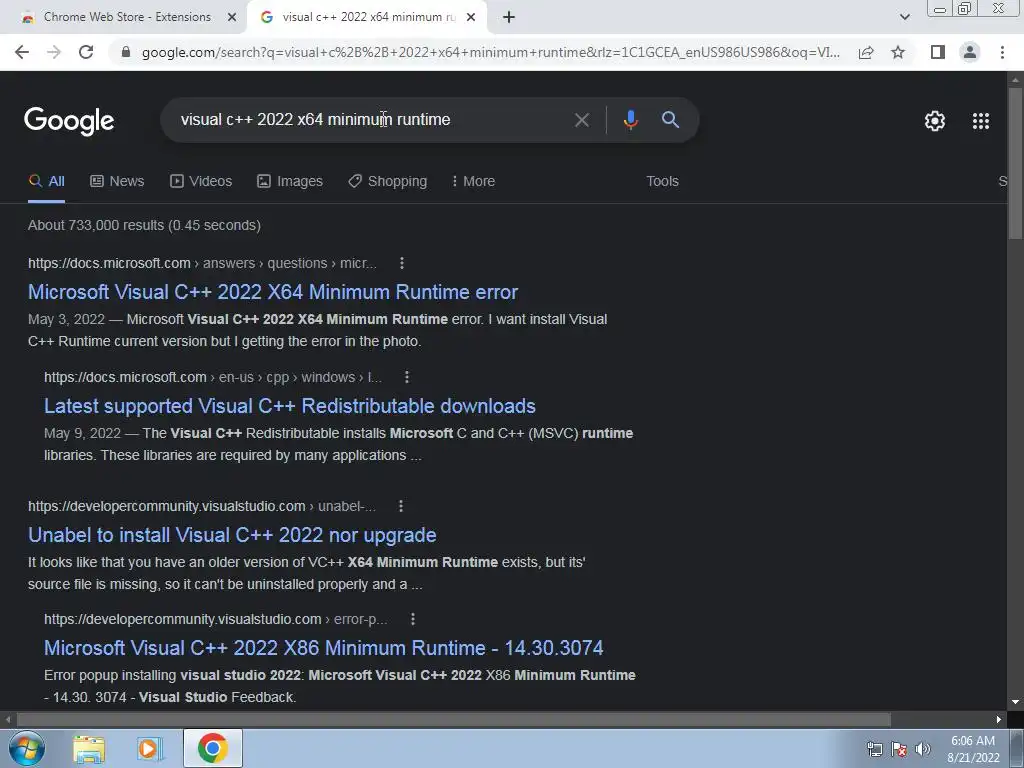Go back to previous page

(22, 52)
